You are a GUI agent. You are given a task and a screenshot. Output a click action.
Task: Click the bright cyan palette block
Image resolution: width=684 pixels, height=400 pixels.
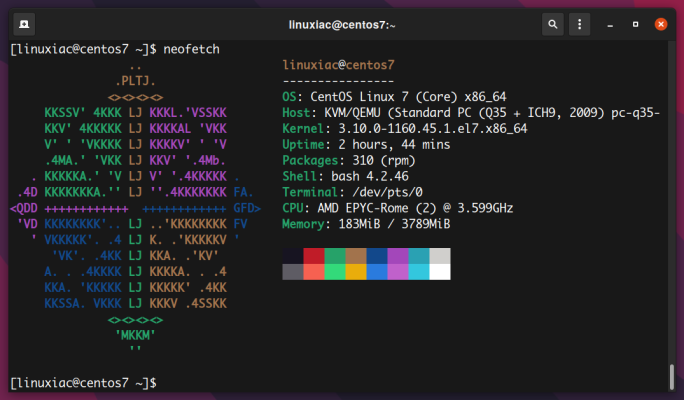[419, 272]
